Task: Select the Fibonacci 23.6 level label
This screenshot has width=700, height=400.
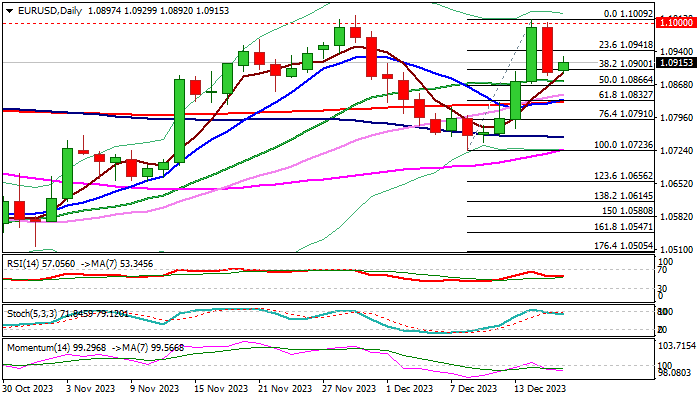Action: pyautogui.click(x=625, y=45)
